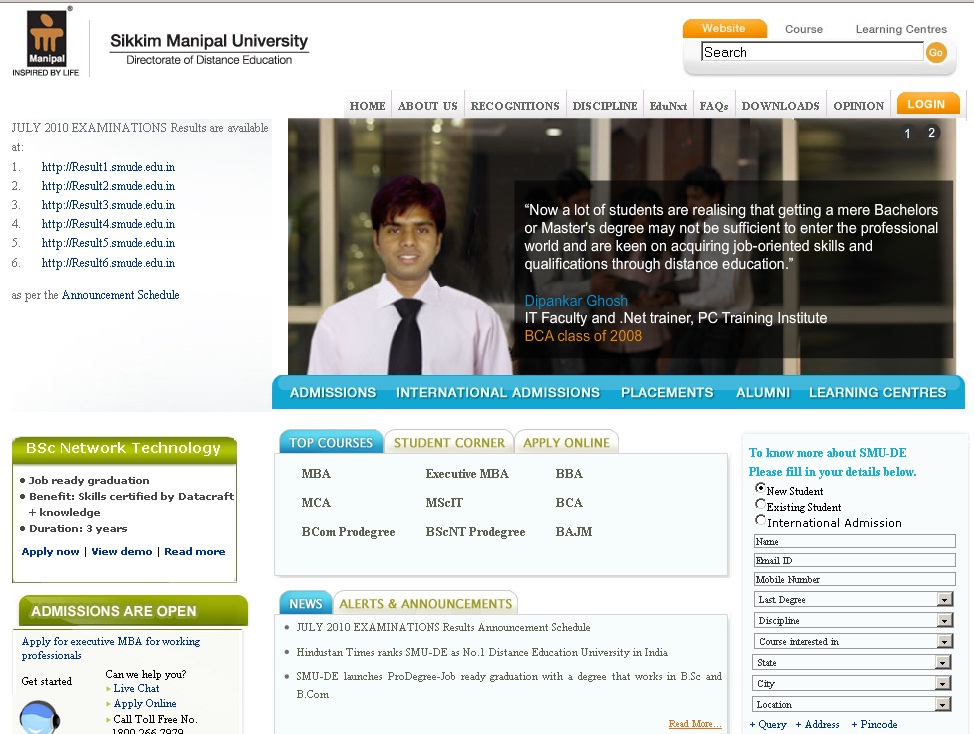The height and width of the screenshot is (734, 974).
Task: Open the City dropdown
Action: click(852, 684)
